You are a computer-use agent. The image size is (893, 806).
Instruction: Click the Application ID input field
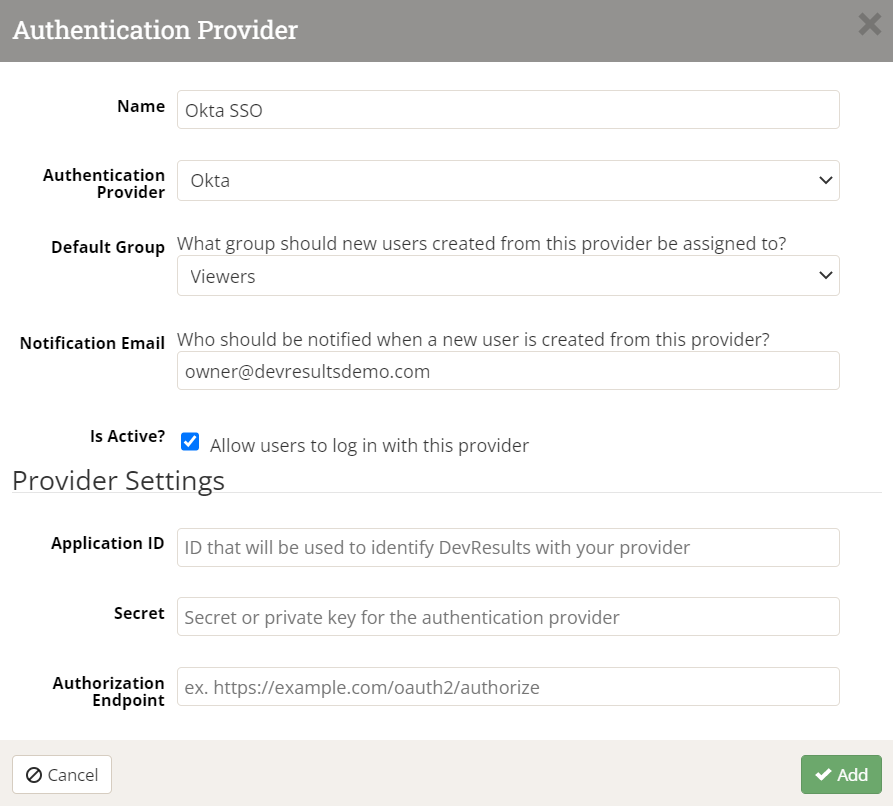508,547
